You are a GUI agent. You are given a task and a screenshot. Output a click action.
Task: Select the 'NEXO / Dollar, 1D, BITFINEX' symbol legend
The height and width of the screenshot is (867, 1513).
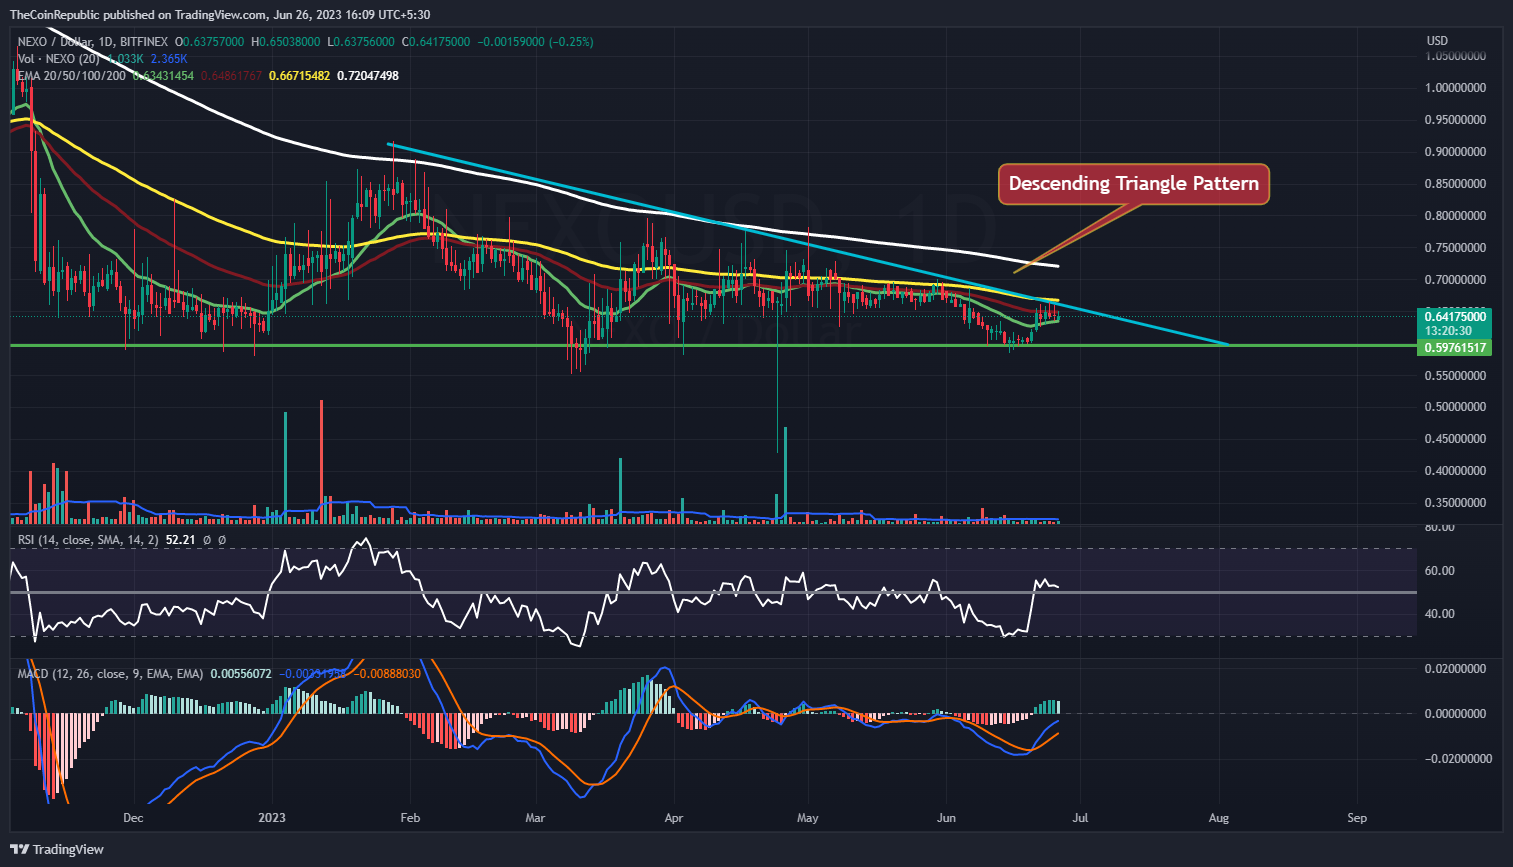coord(93,42)
